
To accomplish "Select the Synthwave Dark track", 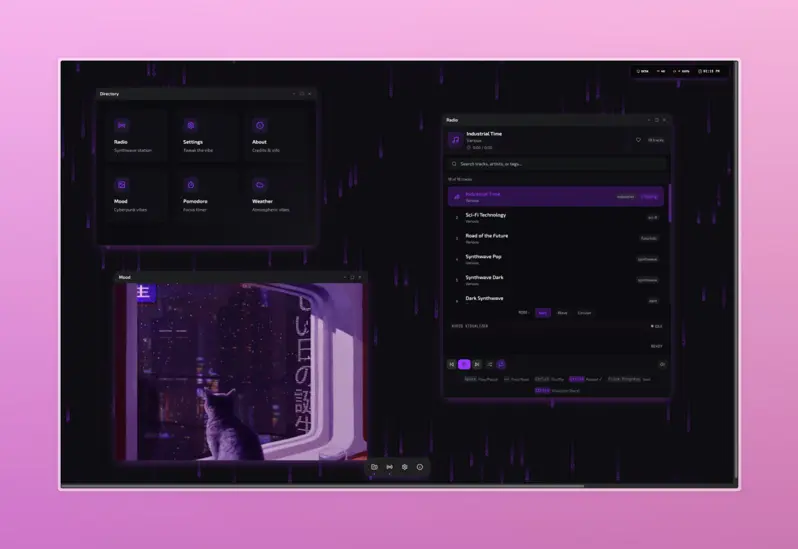I will pyautogui.click(x=556, y=280).
